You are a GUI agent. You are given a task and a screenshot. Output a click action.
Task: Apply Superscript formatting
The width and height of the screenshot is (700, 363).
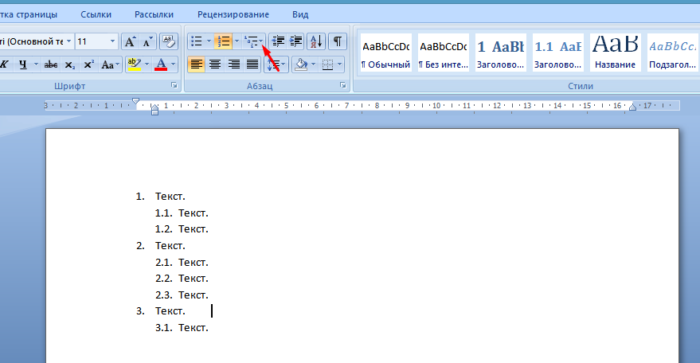tap(89, 65)
